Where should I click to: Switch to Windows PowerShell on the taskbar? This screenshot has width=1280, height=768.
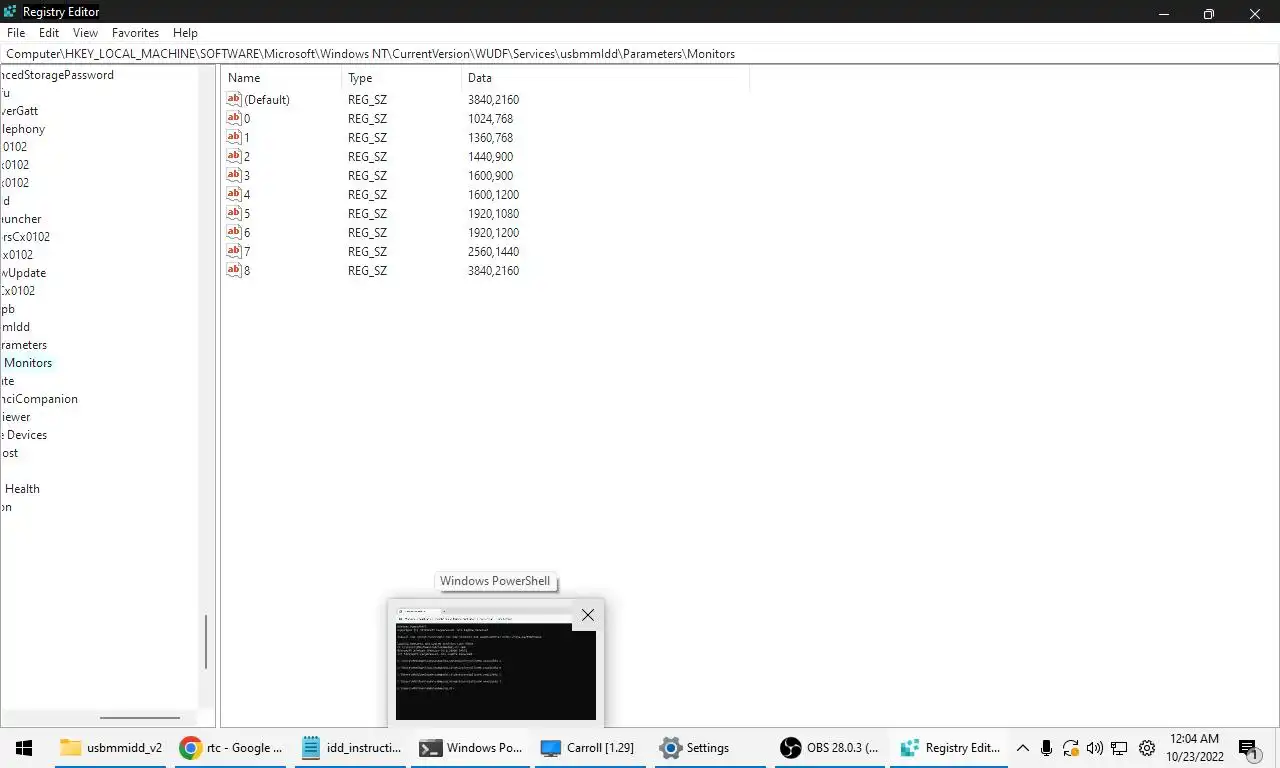pos(472,748)
